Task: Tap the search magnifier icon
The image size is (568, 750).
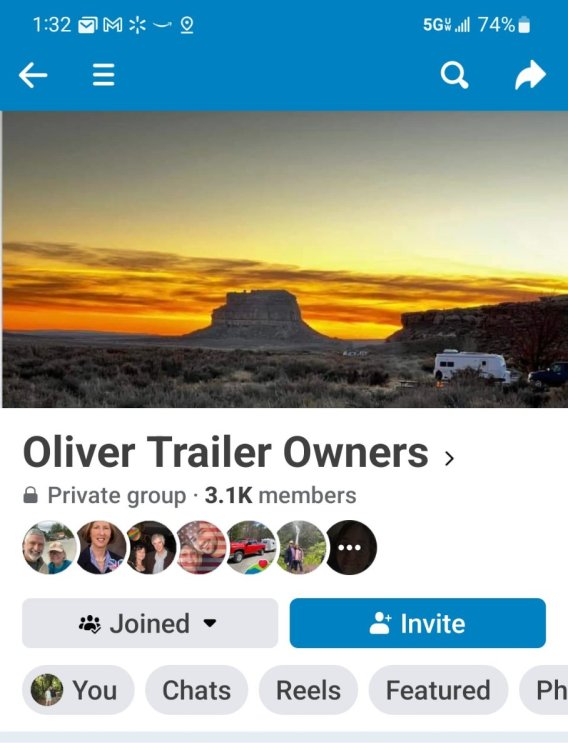Action: click(x=454, y=75)
